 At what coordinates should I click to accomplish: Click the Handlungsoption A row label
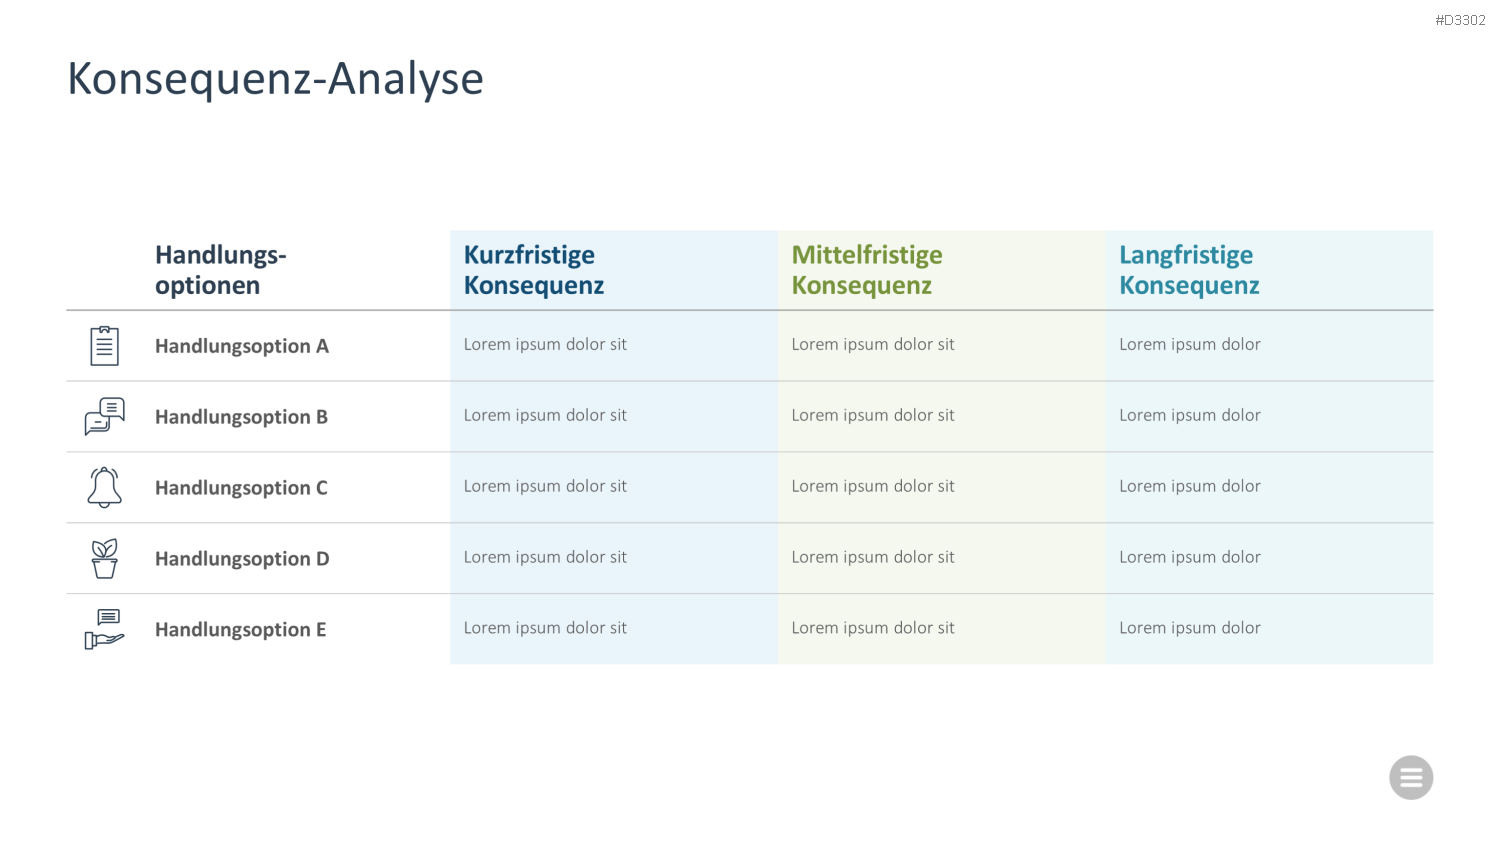click(242, 346)
